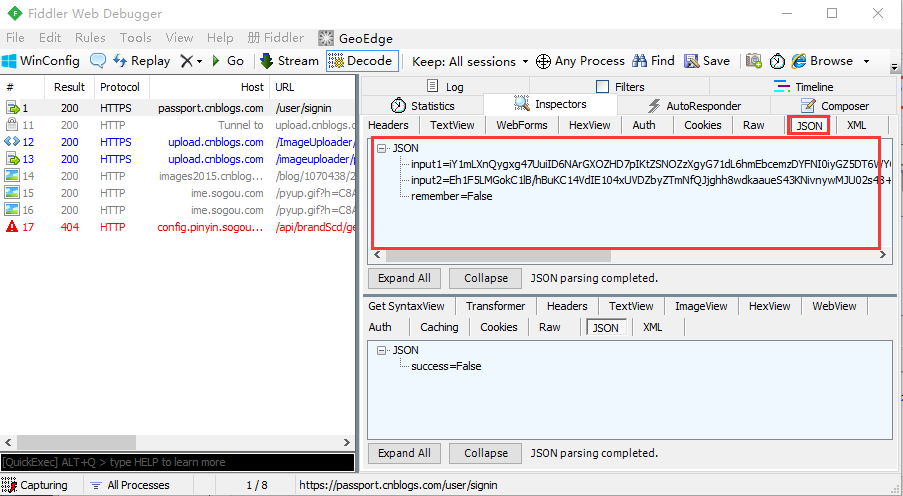Select the response ImageView tab
The width and height of the screenshot is (903, 496).
[x=701, y=306]
